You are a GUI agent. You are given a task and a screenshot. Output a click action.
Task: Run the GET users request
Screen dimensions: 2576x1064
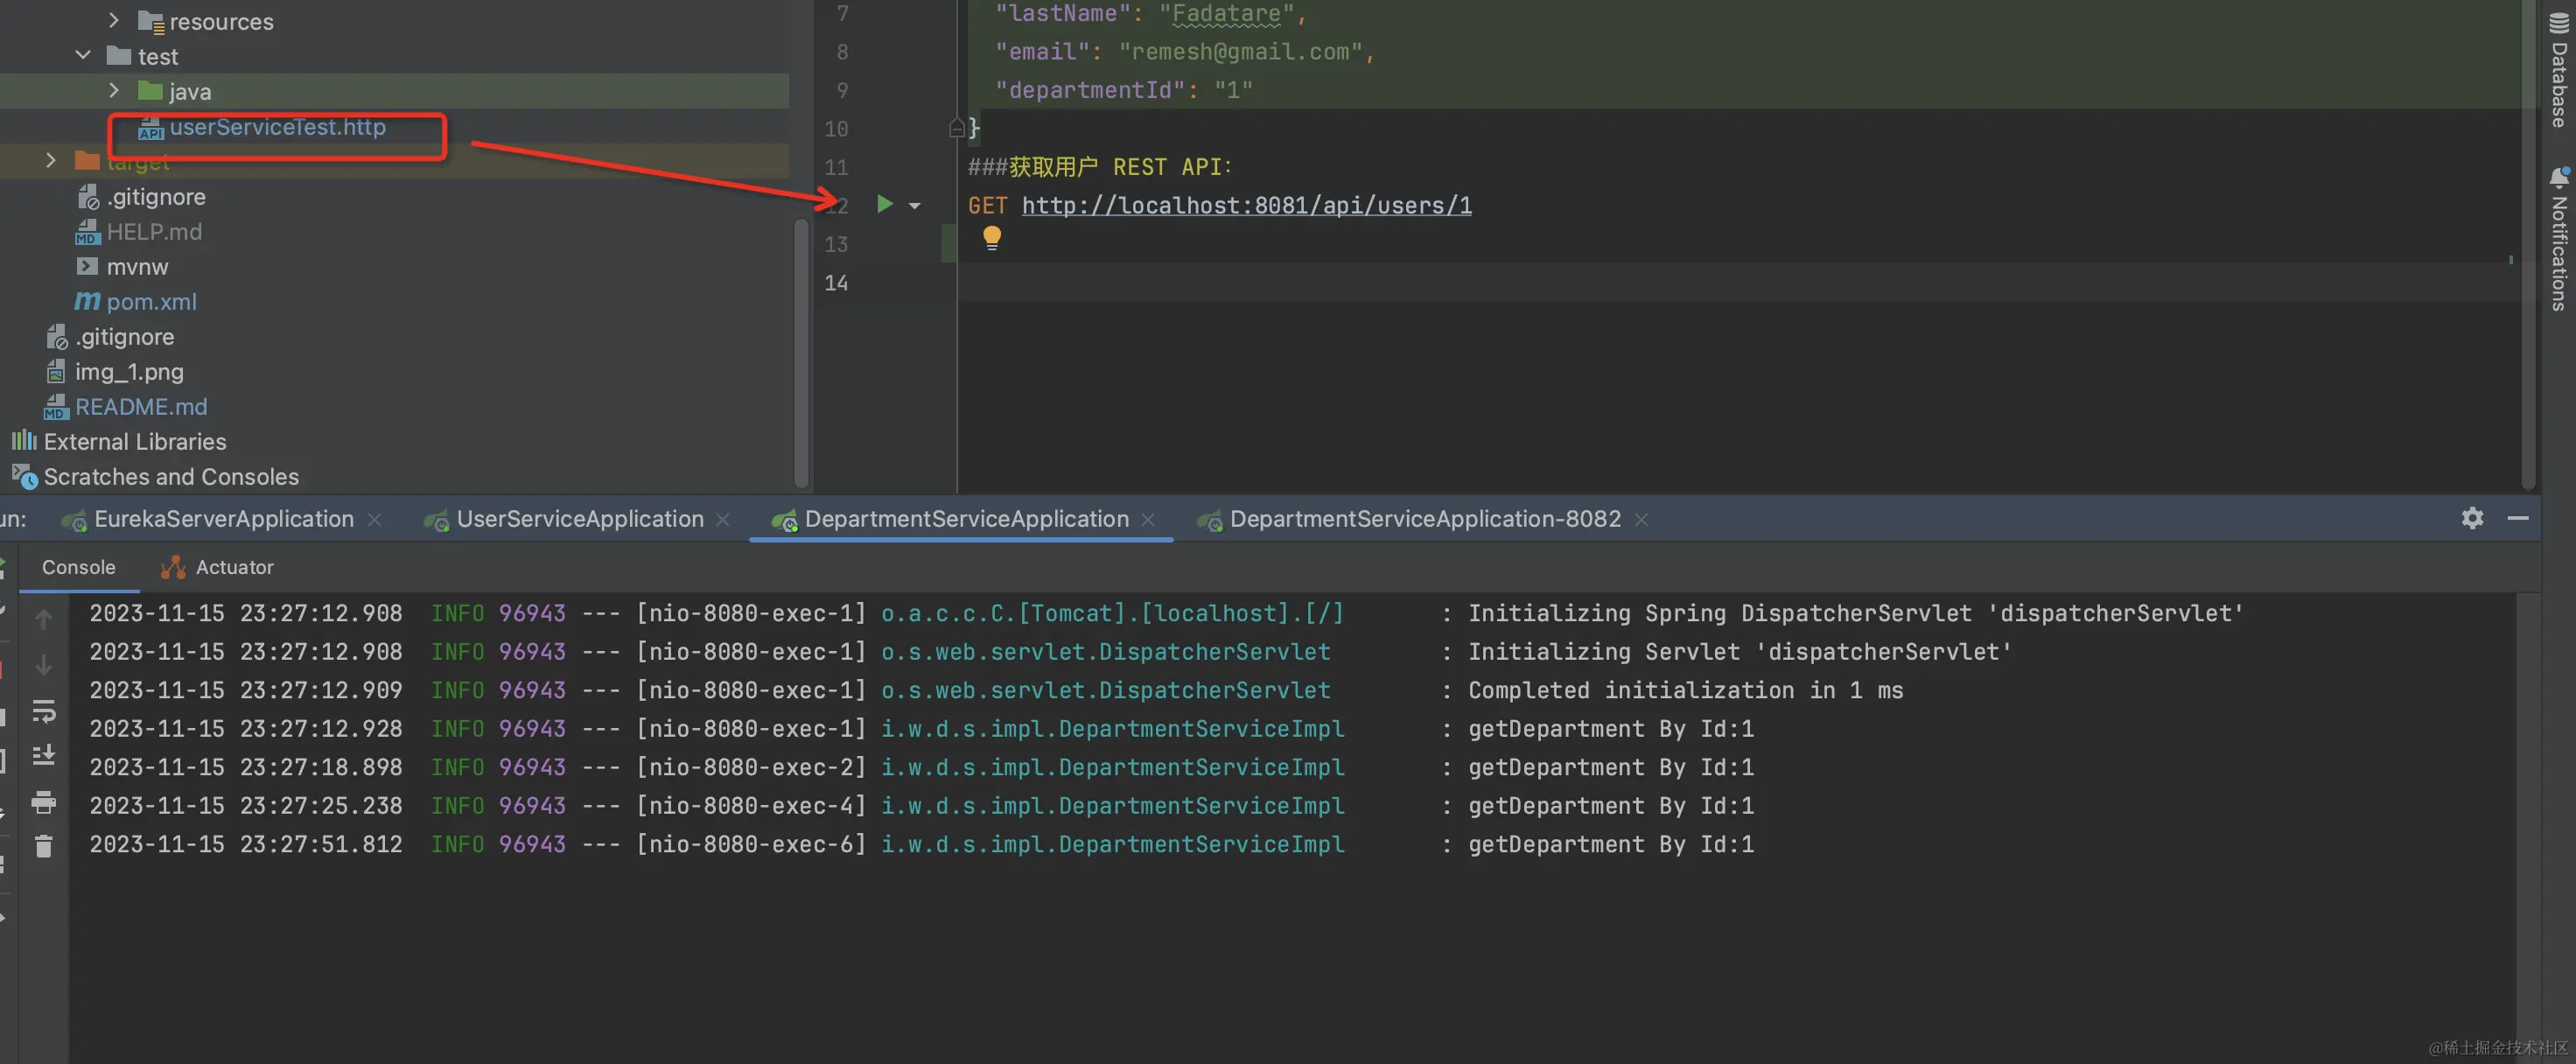(884, 205)
